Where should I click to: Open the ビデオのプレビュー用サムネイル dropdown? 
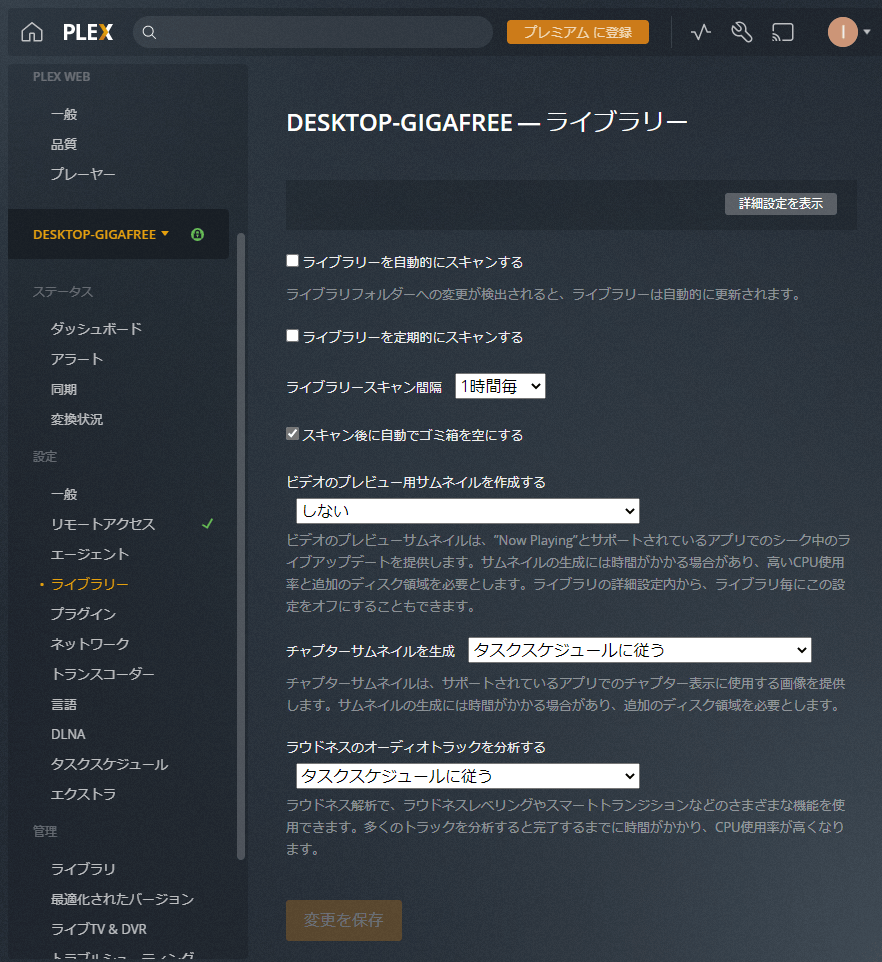coord(467,511)
